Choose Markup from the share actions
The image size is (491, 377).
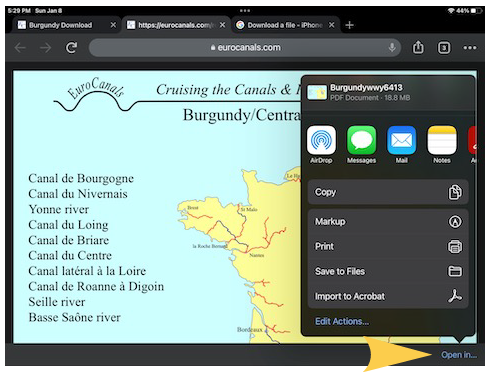[x=388, y=222]
